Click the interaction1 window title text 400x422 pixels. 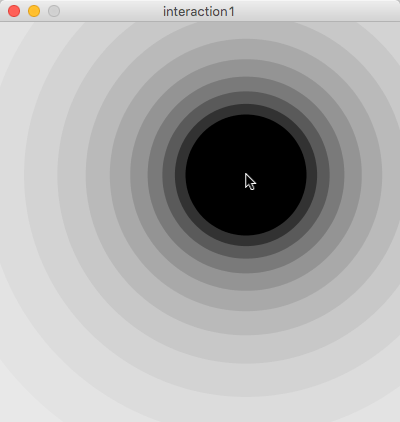(199, 12)
